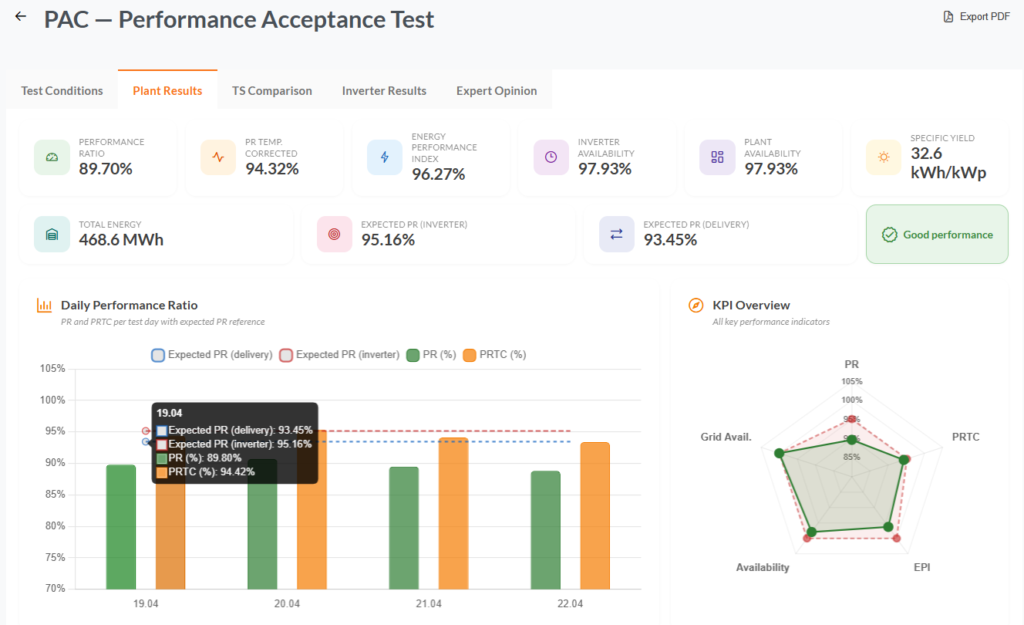Click the back arrow beside PAC title
1024x625 pixels.
21,17
